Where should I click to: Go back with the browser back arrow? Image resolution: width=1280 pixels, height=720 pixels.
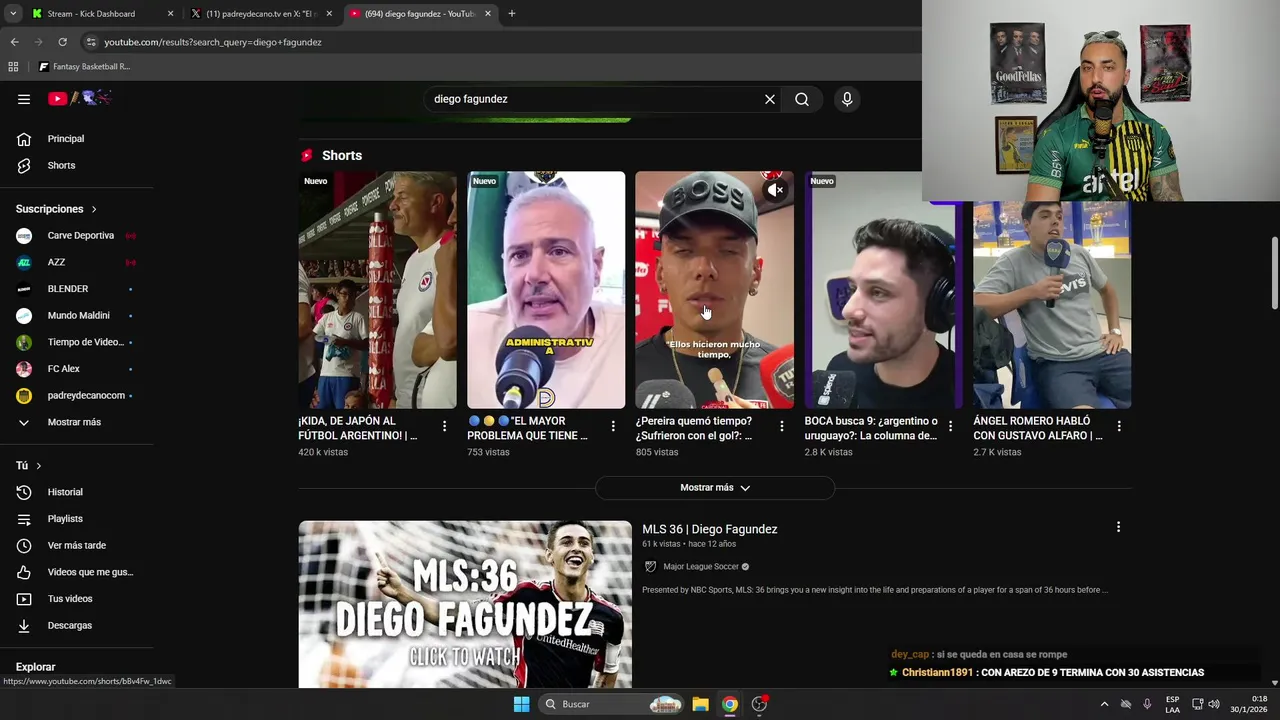pyautogui.click(x=14, y=42)
